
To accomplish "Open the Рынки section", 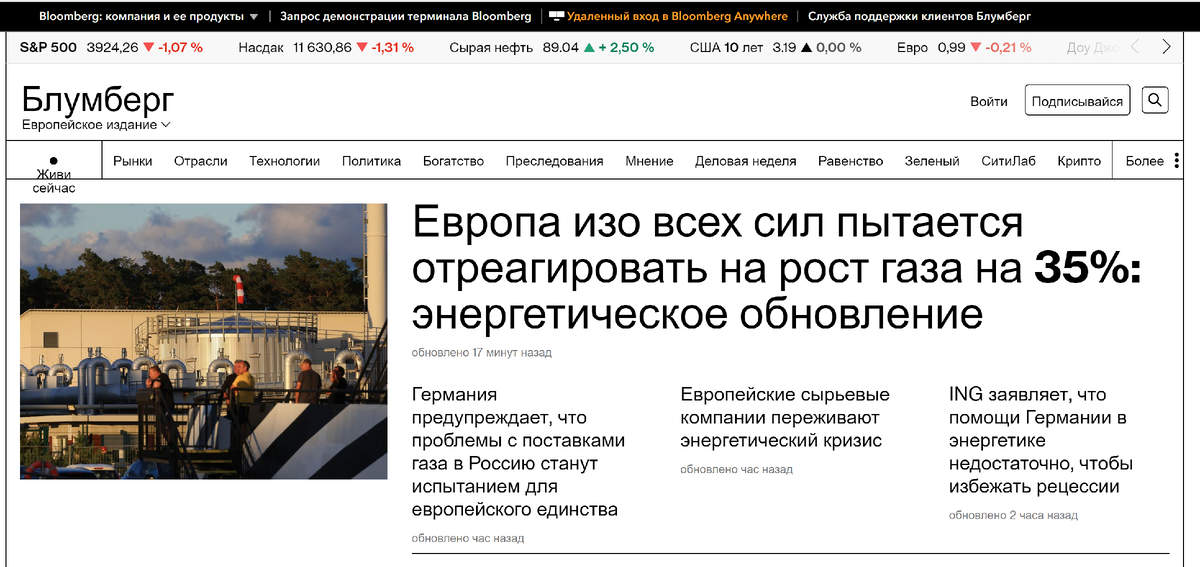I will (133, 161).
